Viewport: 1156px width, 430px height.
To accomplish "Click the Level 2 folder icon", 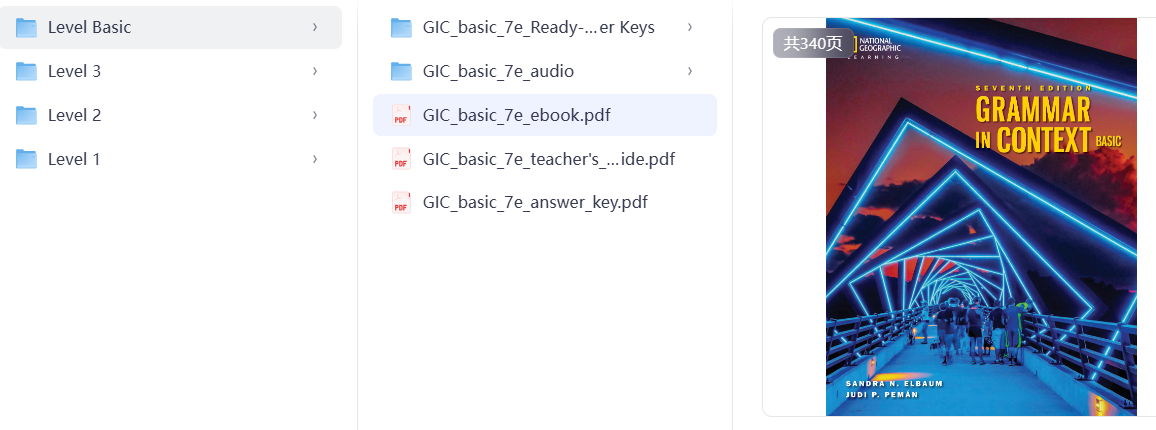I will coord(27,115).
